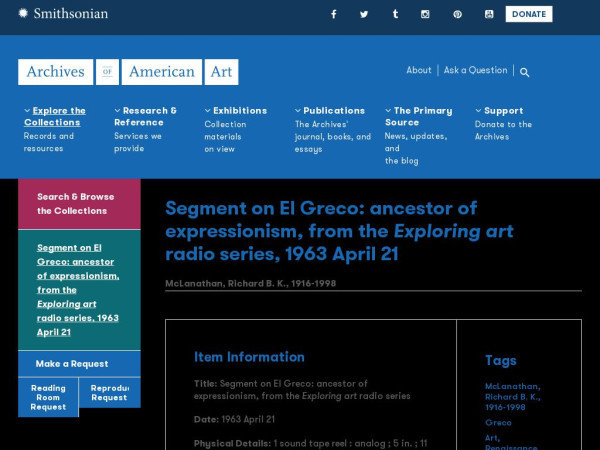Click the Tags heading
Screen dimensions: 600x450
click(501, 360)
